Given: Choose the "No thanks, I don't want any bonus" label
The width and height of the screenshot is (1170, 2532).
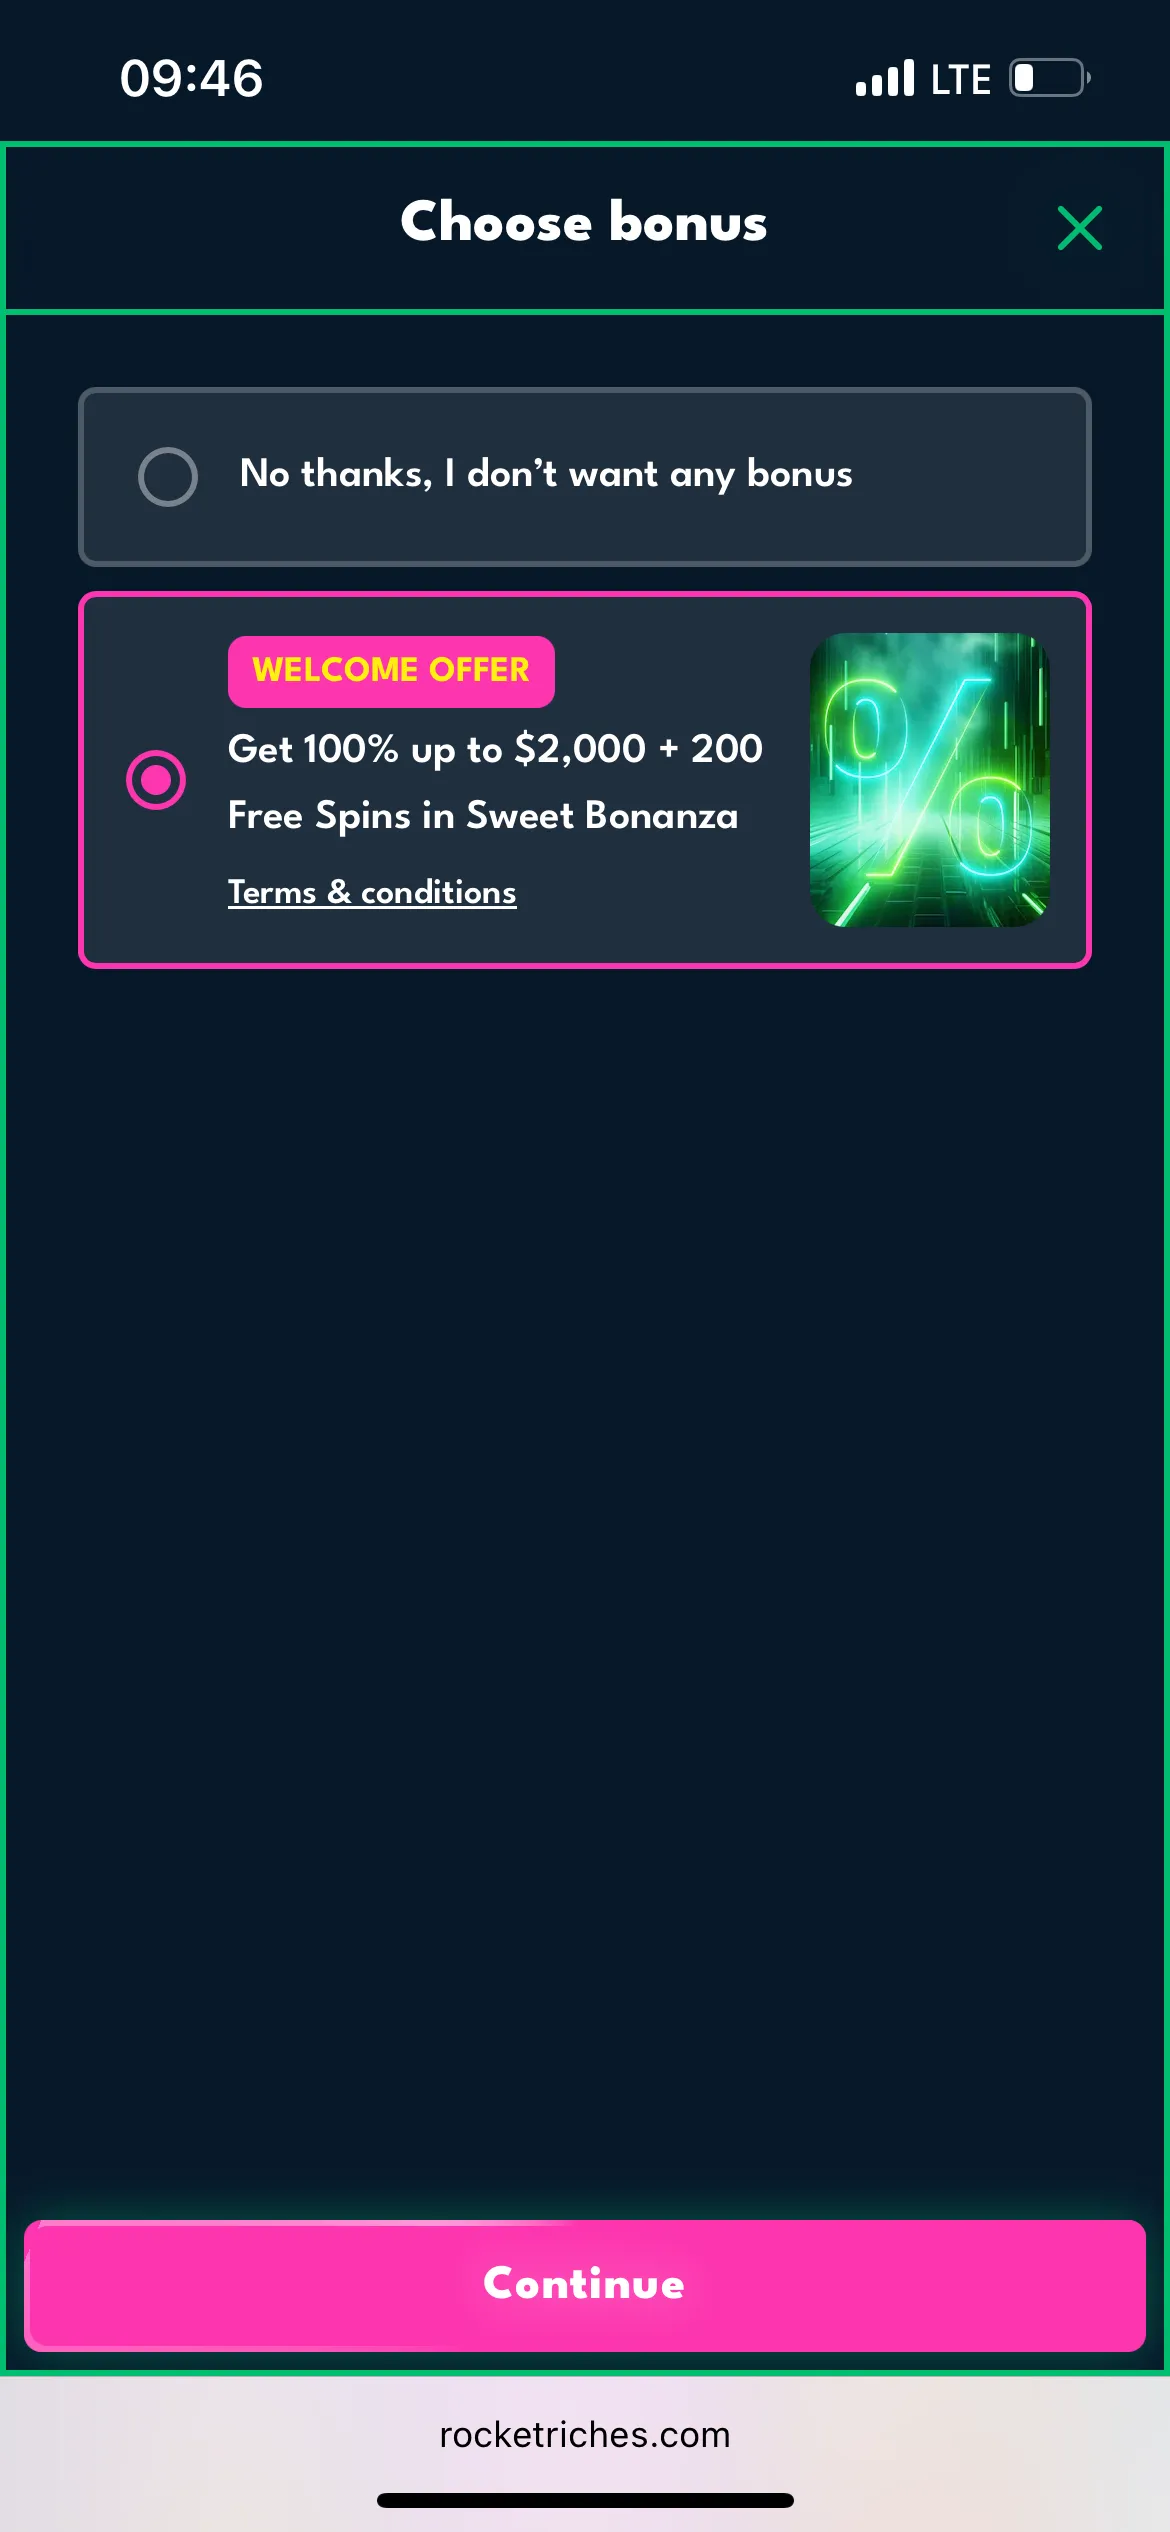Looking at the screenshot, I should (546, 474).
